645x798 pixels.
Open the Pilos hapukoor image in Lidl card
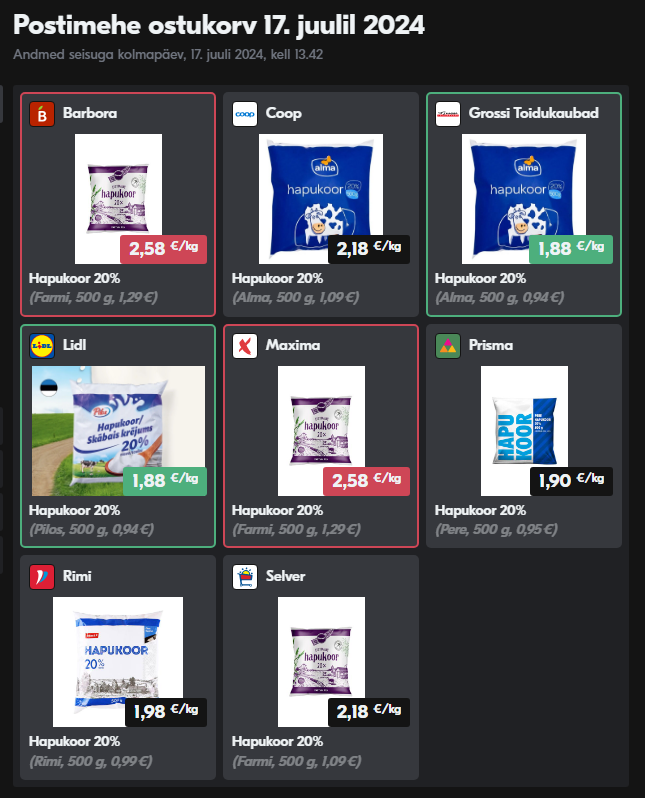pyautogui.click(x=118, y=431)
